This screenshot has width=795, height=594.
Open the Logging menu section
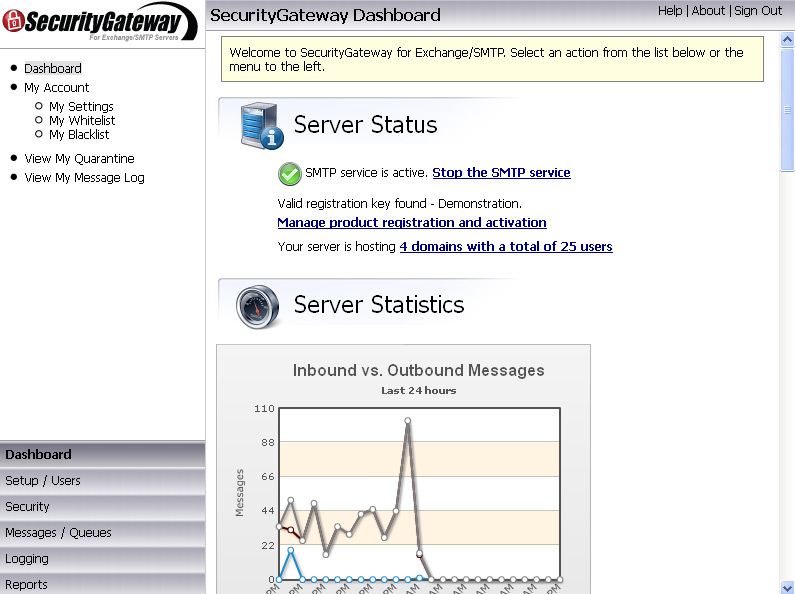point(102,559)
